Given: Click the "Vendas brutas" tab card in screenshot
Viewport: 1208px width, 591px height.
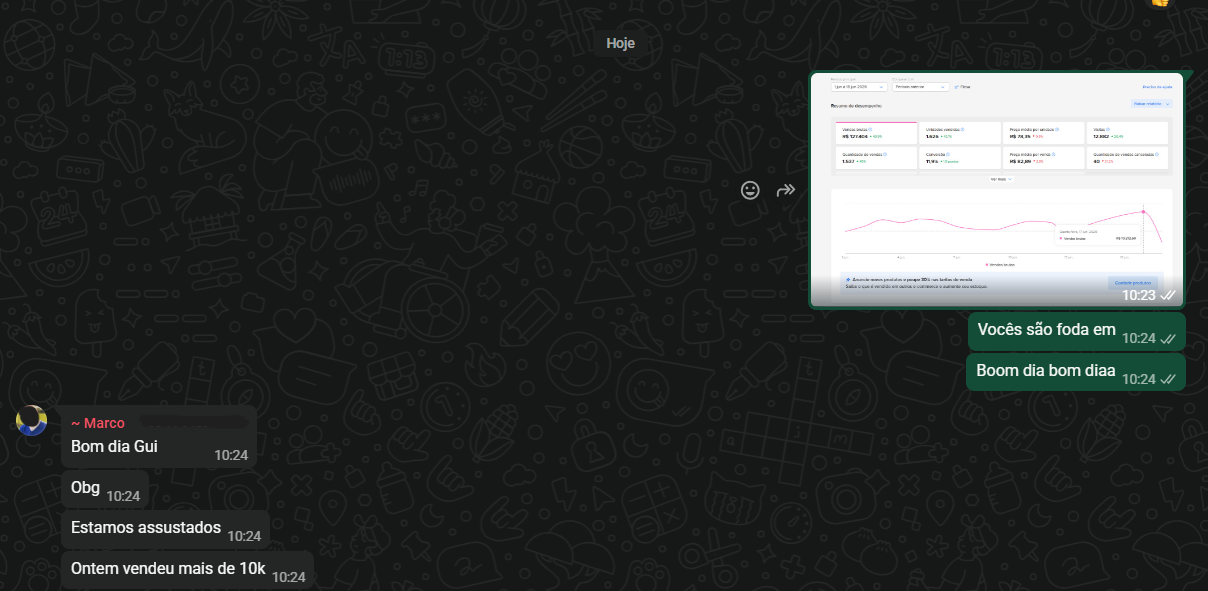Looking at the screenshot, I should (x=876, y=133).
